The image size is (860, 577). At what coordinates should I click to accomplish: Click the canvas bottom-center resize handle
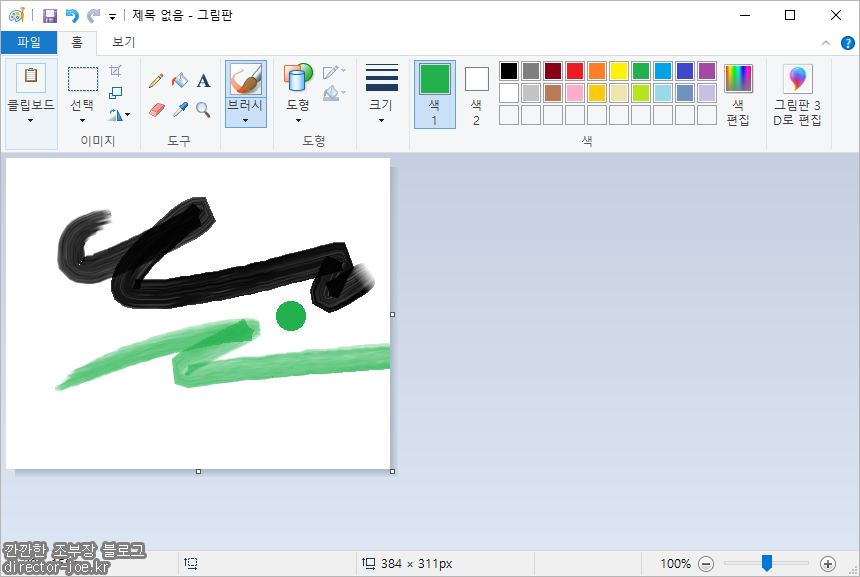[199, 471]
